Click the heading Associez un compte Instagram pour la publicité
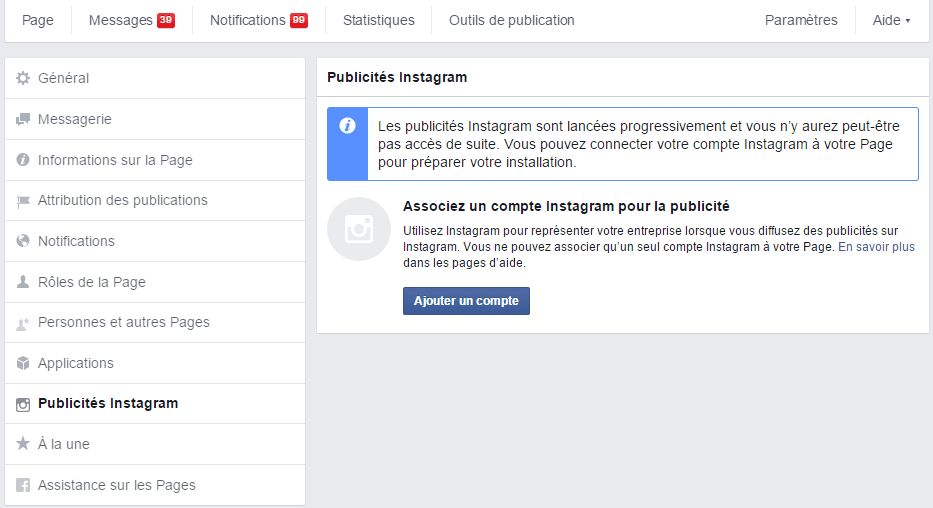933x508 pixels. (x=566, y=206)
